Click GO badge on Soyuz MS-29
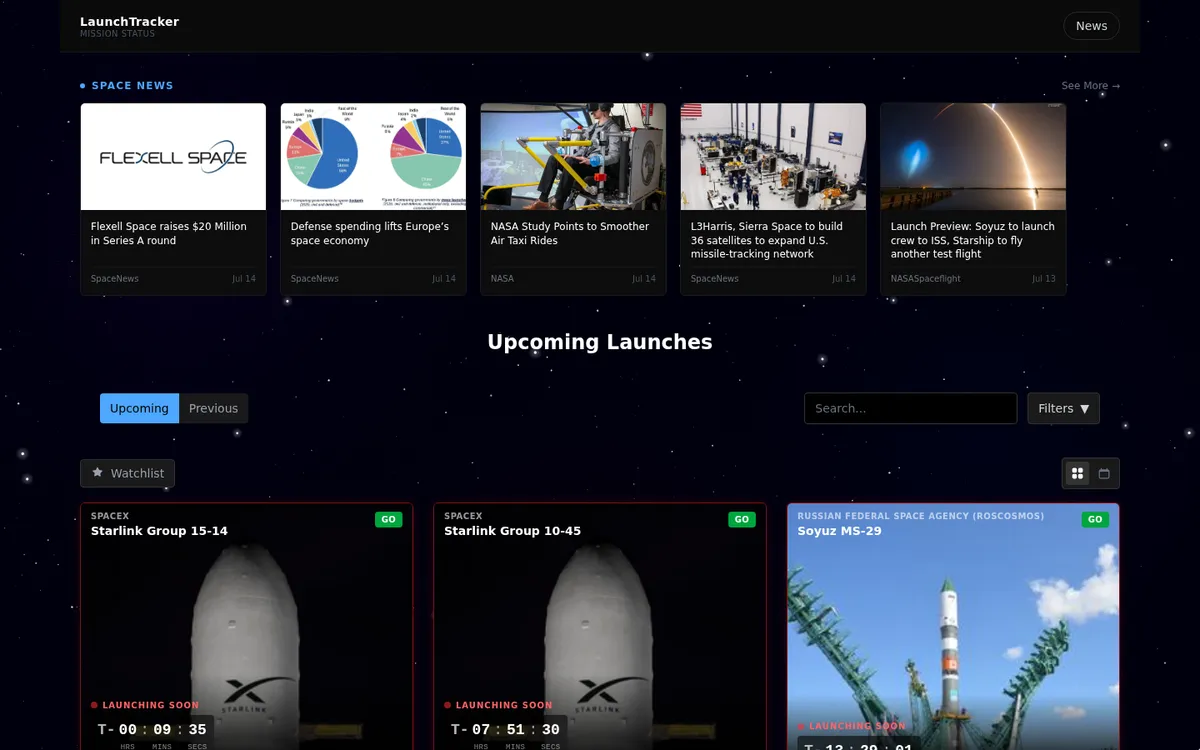The image size is (1200, 750). pos(1095,519)
